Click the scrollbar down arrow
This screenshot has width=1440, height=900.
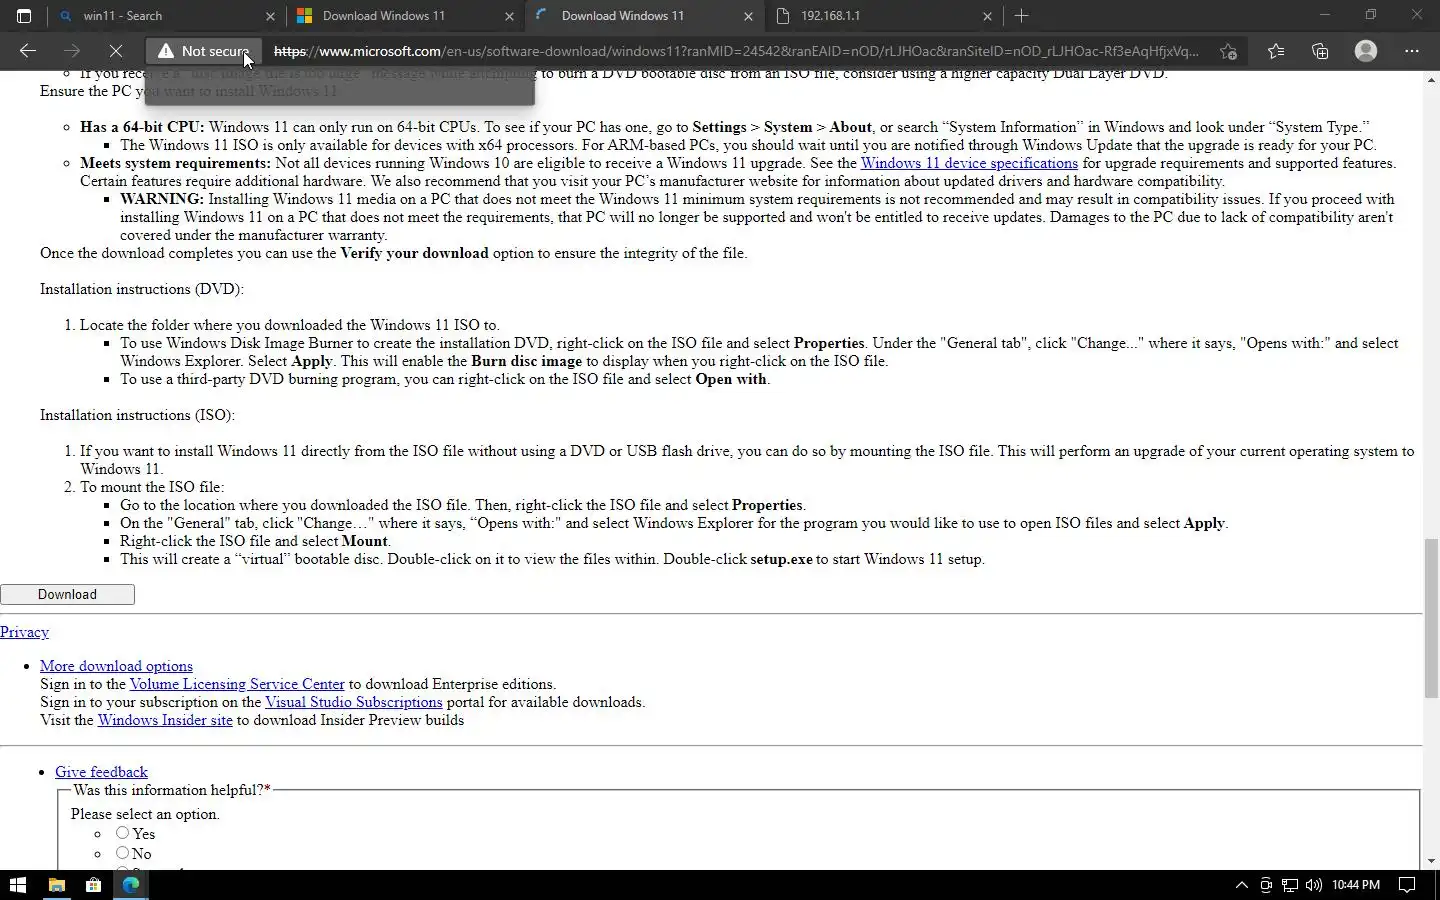[1431, 861]
